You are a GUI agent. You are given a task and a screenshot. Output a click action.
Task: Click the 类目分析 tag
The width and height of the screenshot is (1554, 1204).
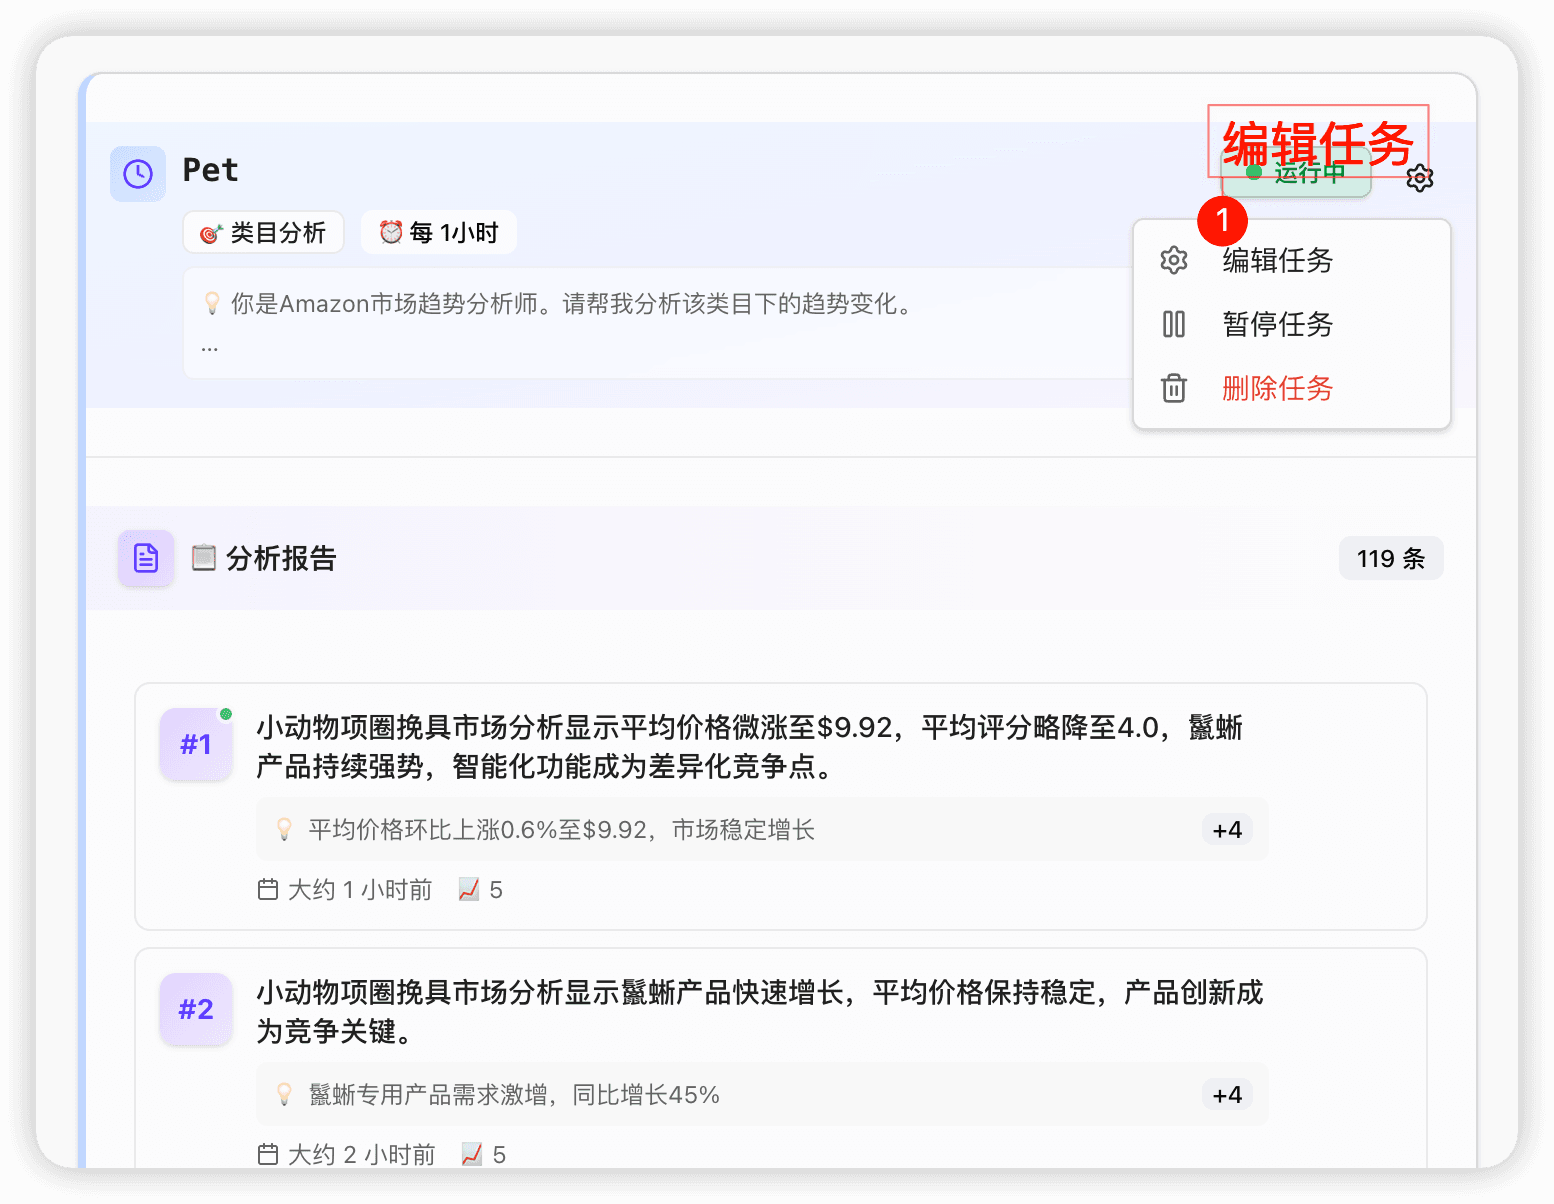263,232
